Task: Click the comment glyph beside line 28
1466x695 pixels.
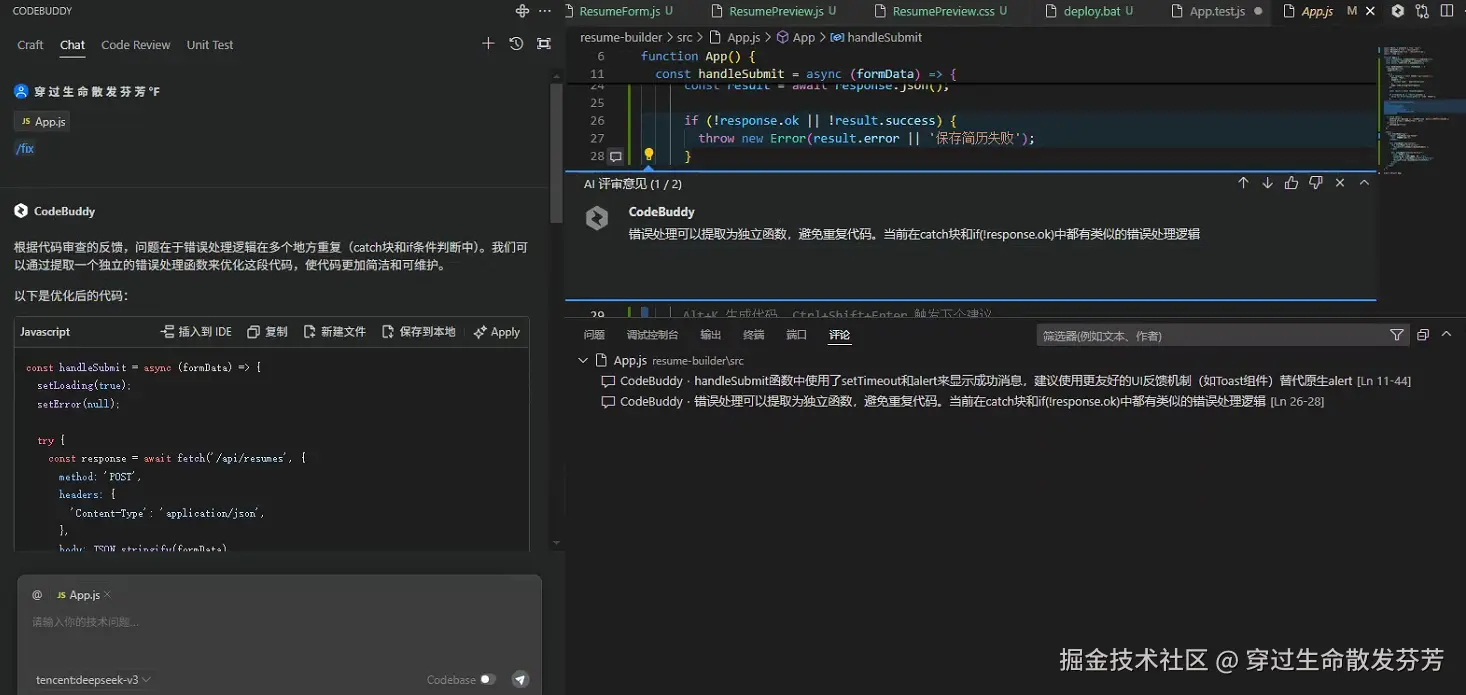Action: point(616,157)
